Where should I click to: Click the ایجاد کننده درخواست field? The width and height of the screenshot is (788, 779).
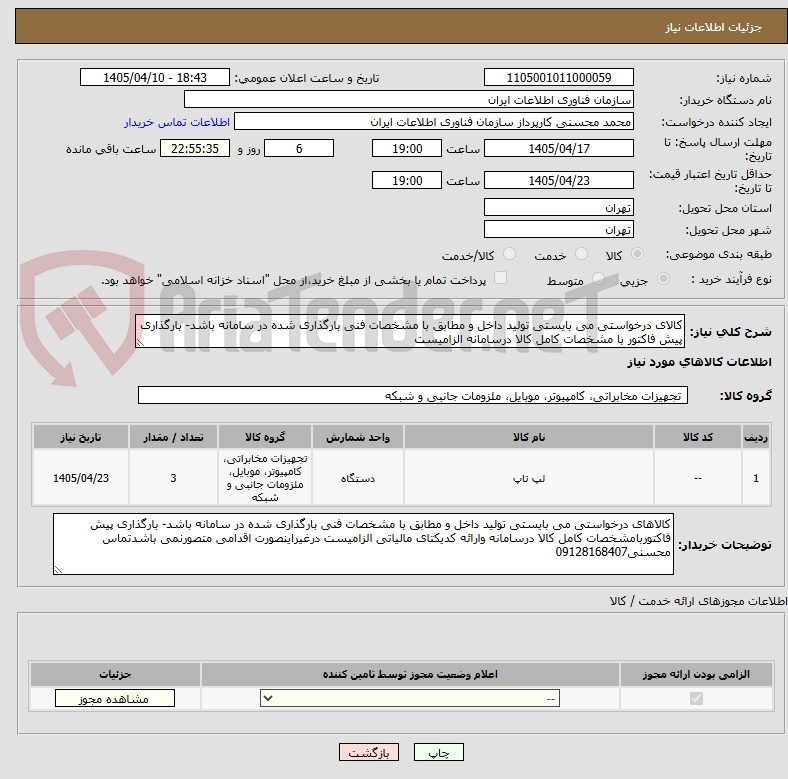coord(434,122)
